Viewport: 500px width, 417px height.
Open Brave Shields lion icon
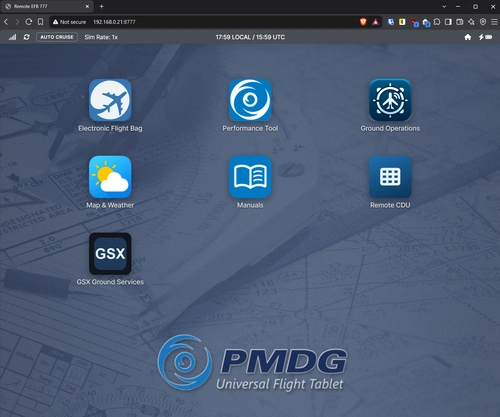pos(363,22)
